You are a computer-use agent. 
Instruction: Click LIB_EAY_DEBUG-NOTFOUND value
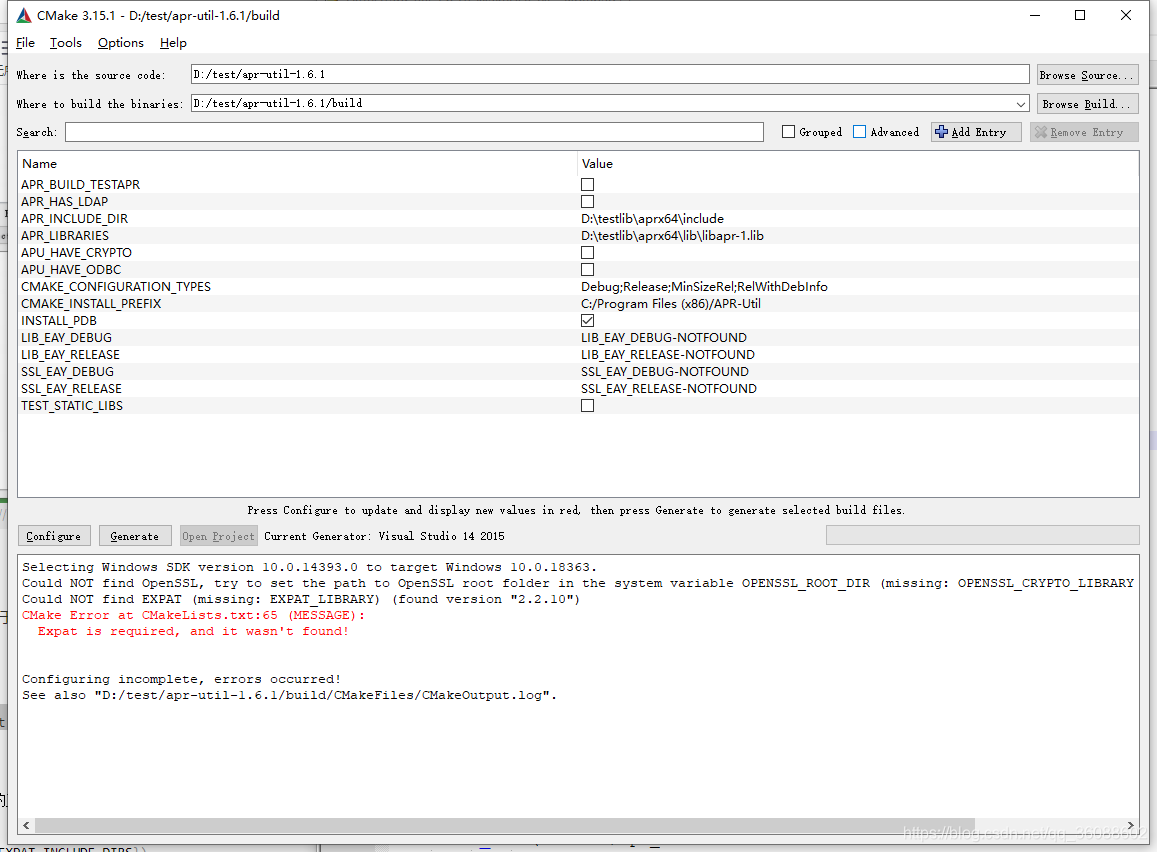(663, 337)
